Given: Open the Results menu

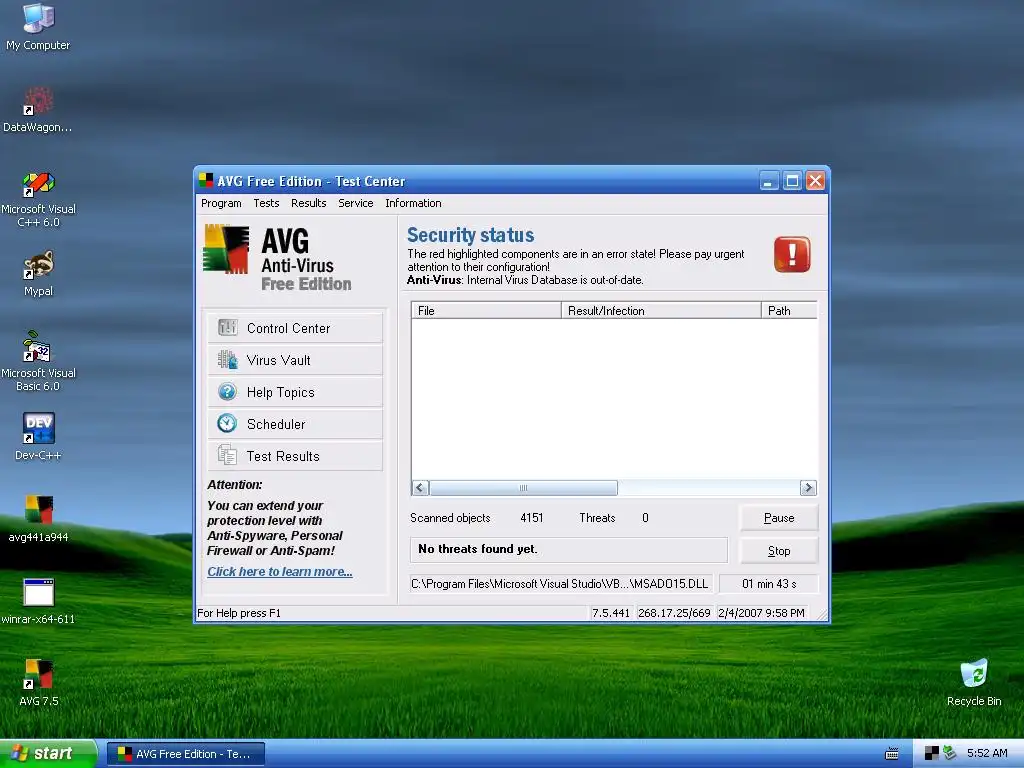Looking at the screenshot, I should (x=309, y=203).
